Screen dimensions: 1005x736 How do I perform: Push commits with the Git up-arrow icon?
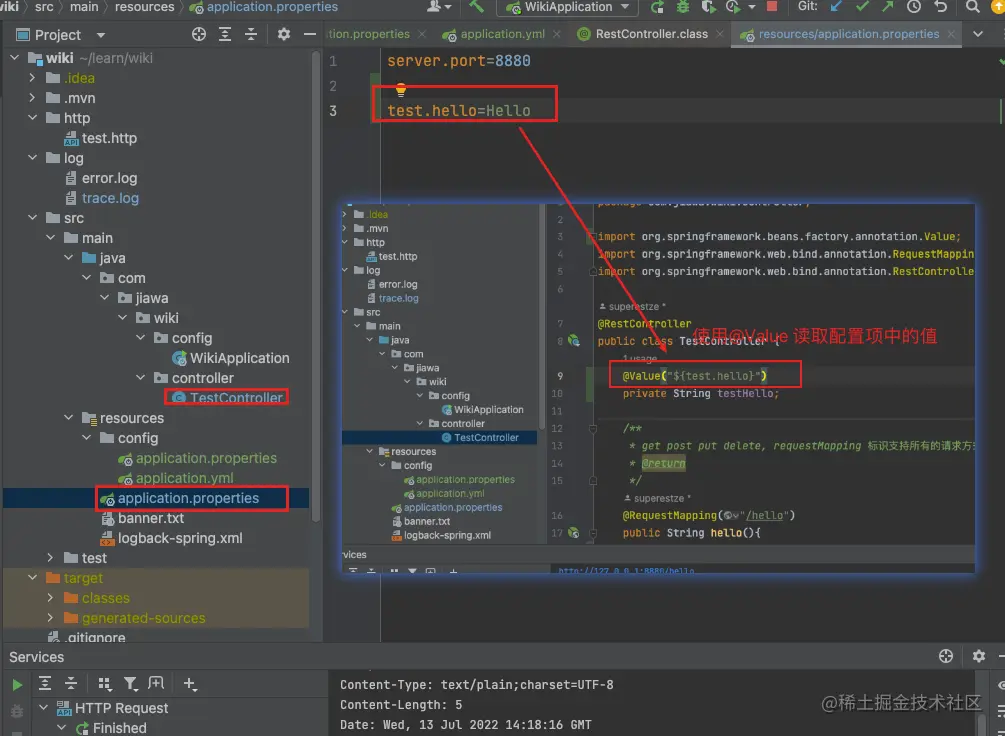pyautogui.click(x=888, y=7)
